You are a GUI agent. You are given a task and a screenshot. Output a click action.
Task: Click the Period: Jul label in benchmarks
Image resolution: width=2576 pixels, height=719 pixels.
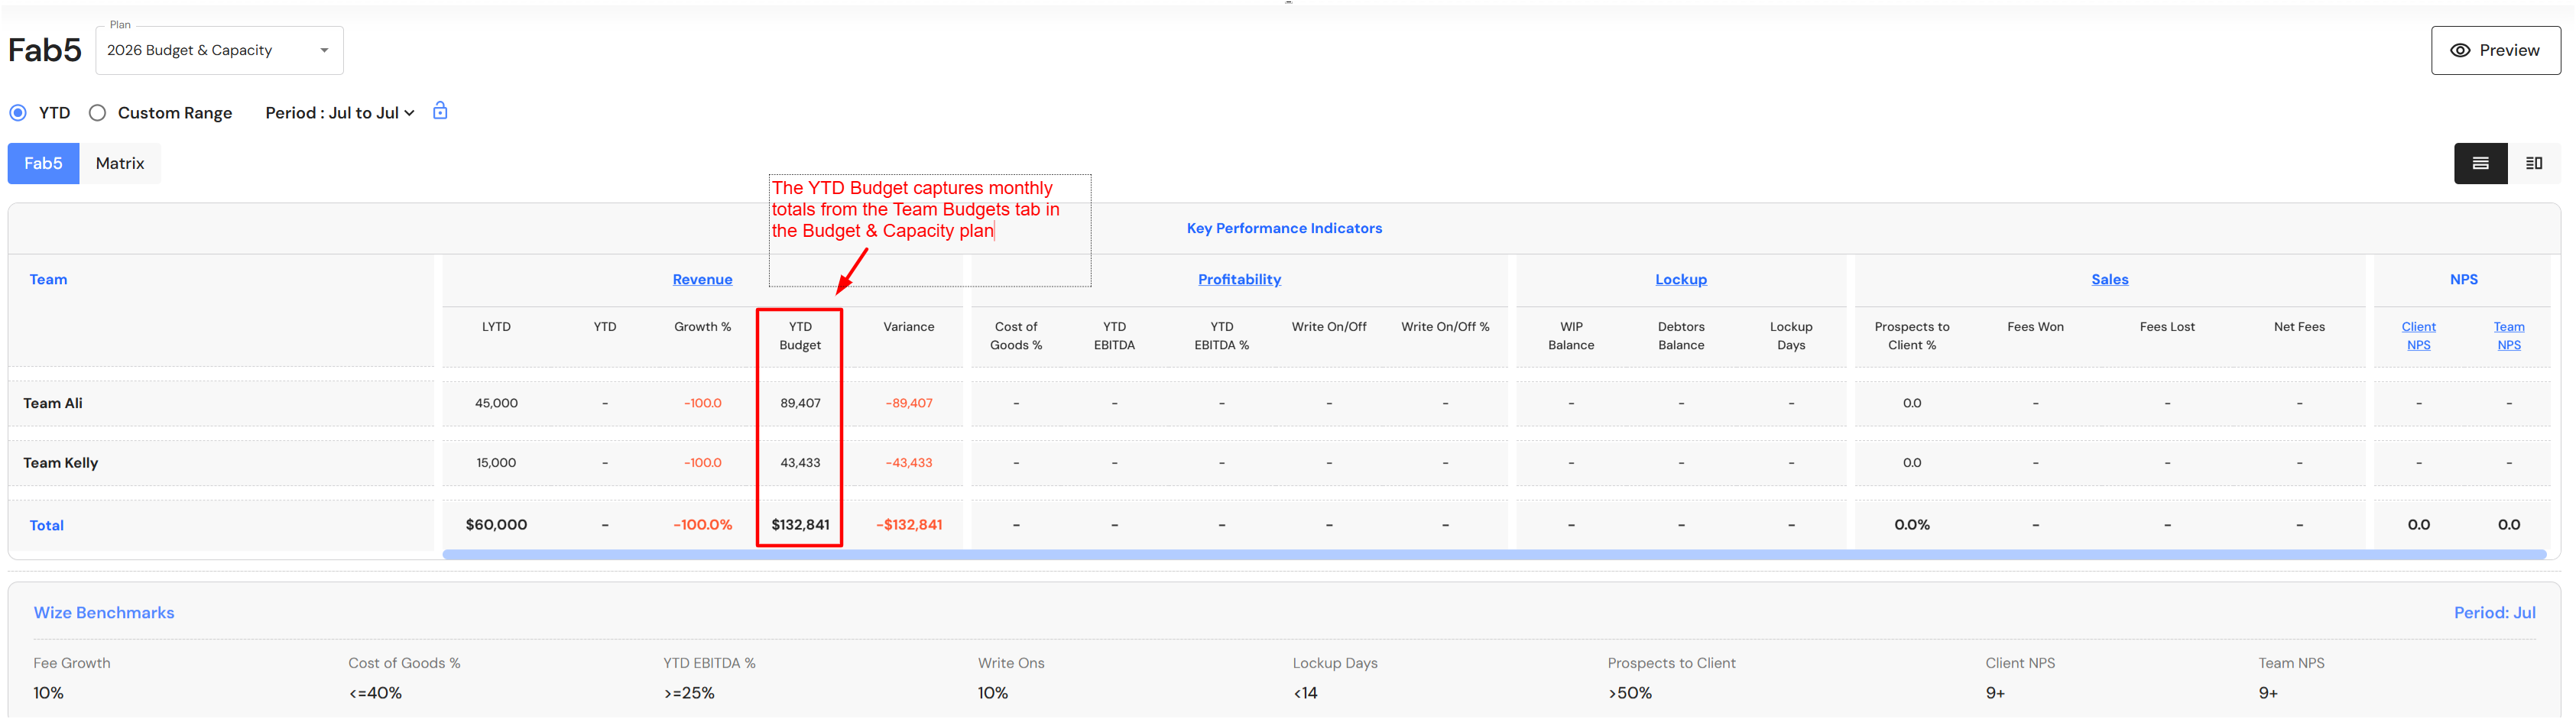pyautogui.click(x=2494, y=613)
